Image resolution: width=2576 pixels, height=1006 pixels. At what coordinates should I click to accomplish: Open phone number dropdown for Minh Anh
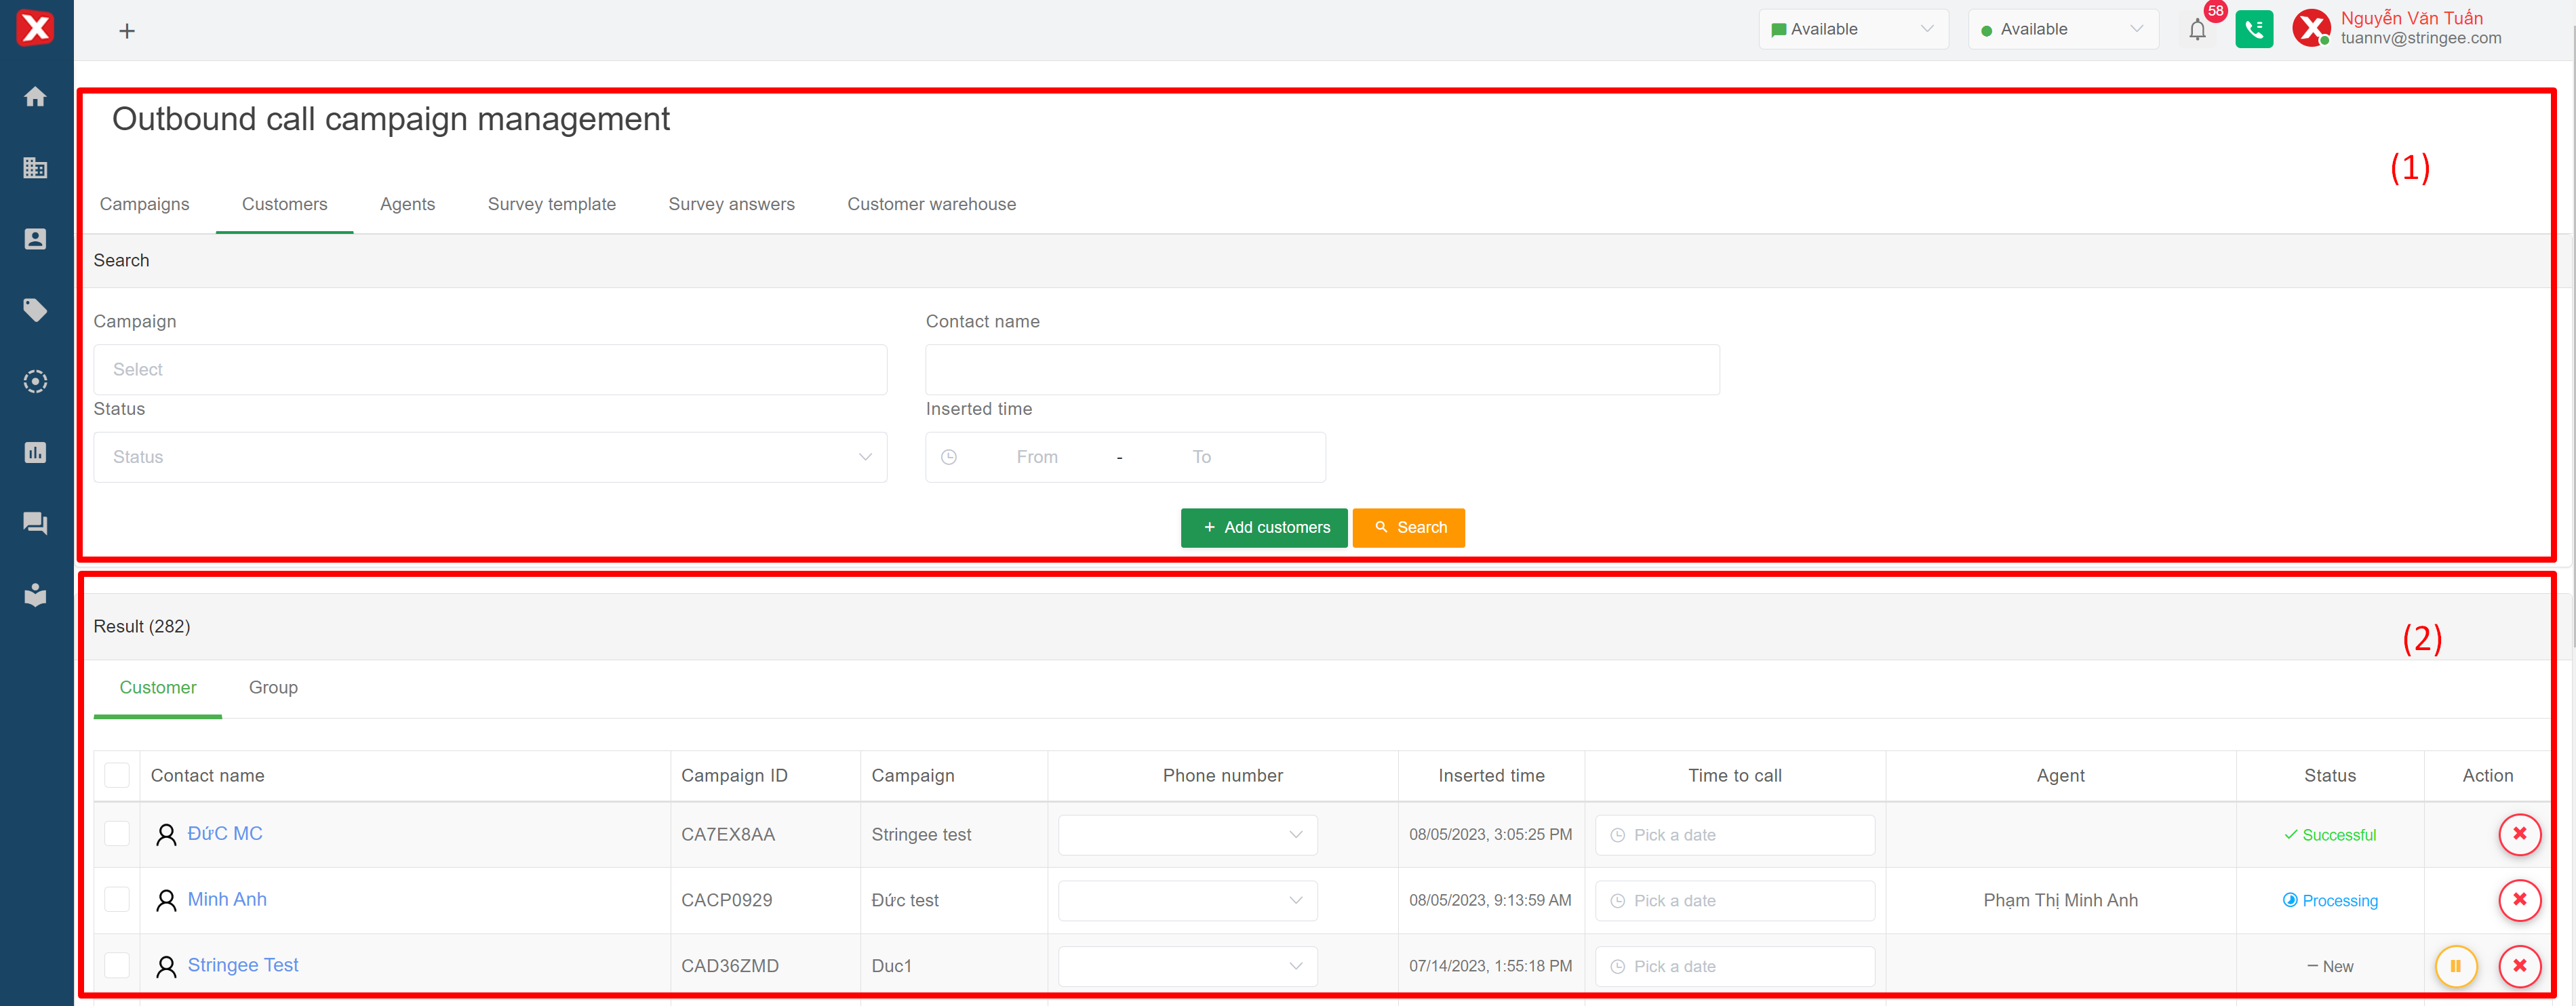tap(1187, 900)
